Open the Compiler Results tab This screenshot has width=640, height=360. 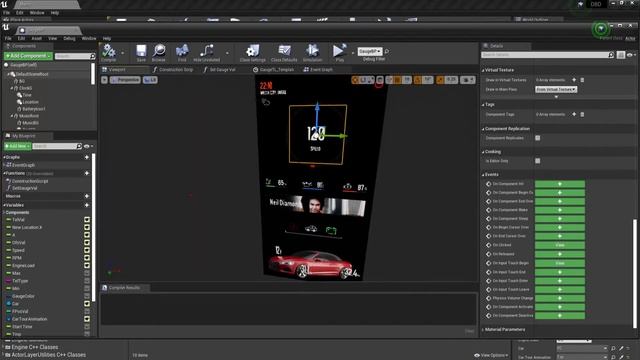click(124, 288)
